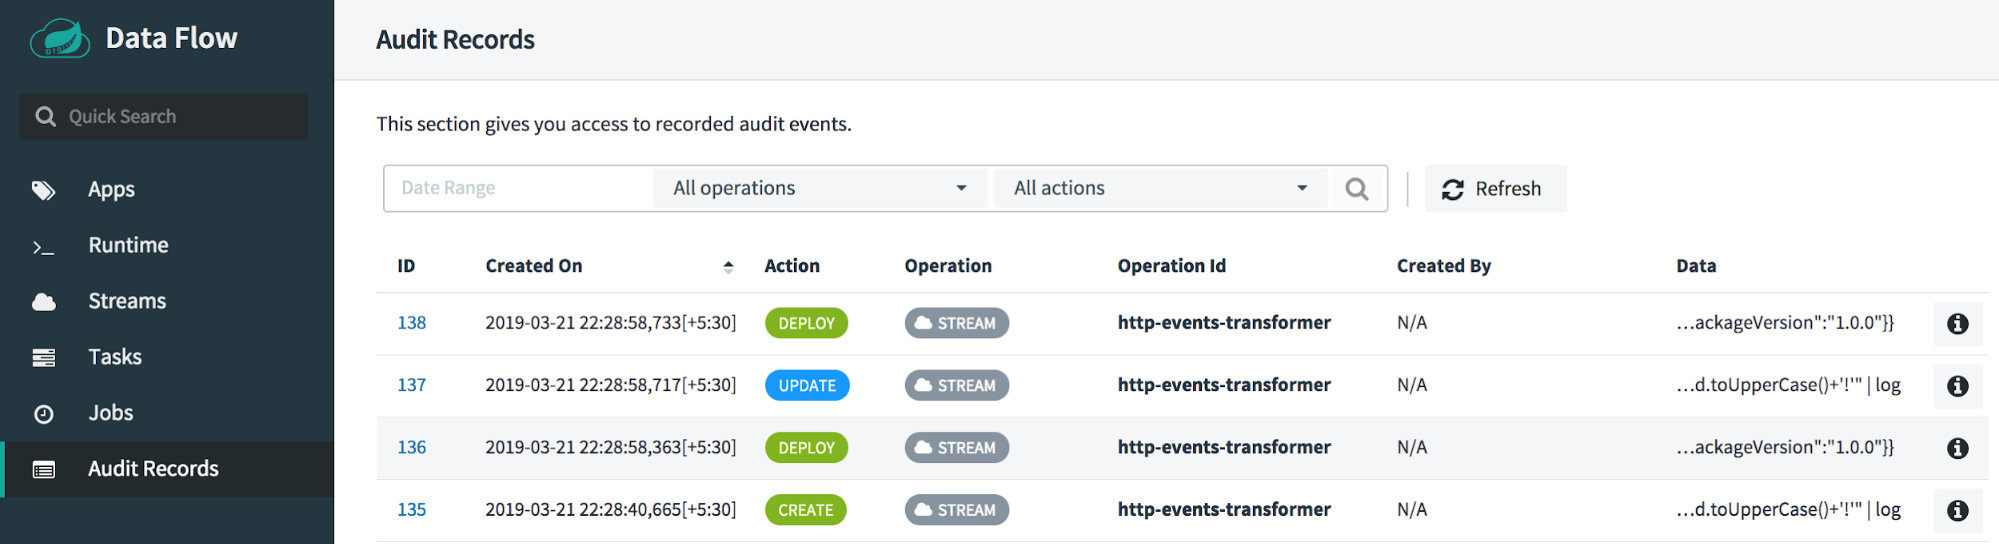This screenshot has height=544, width=1999.
Task: Expand the All actions dropdown
Action: click(1160, 188)
